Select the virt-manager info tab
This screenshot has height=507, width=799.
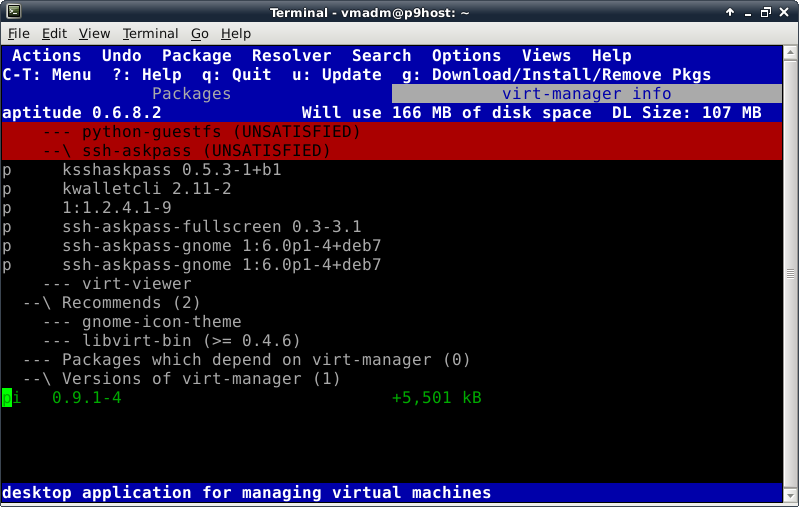tap(586, 94)
